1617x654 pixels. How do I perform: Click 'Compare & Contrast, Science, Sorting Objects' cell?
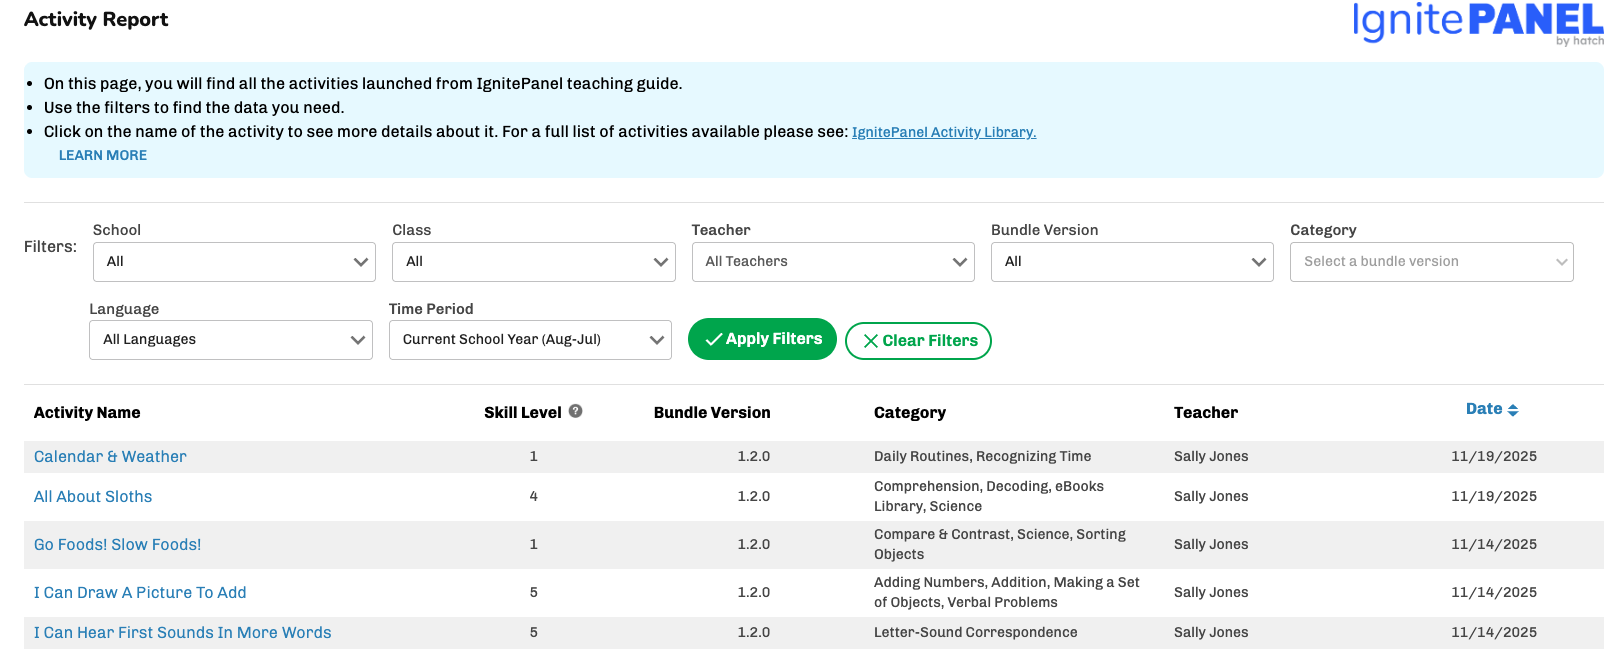1000,545
